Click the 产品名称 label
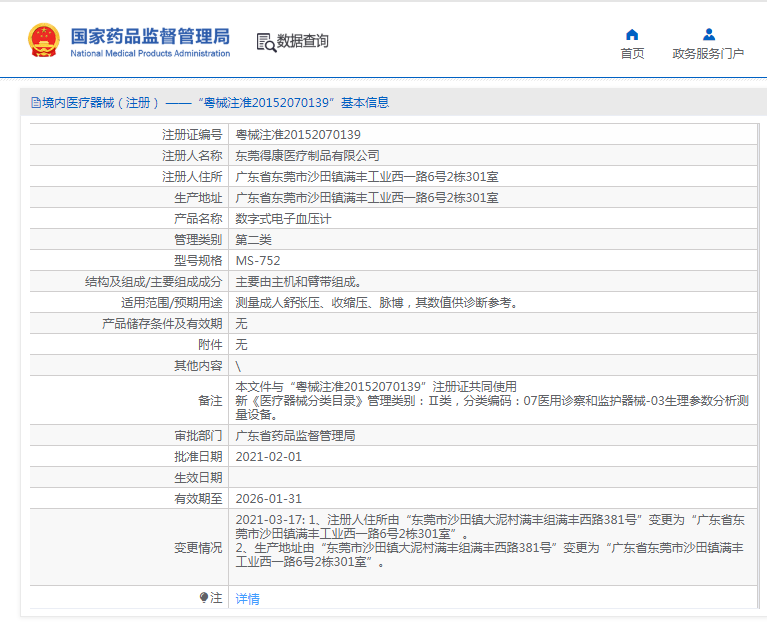The width and height of the screenshot is (767, 628). click(198, 219)
